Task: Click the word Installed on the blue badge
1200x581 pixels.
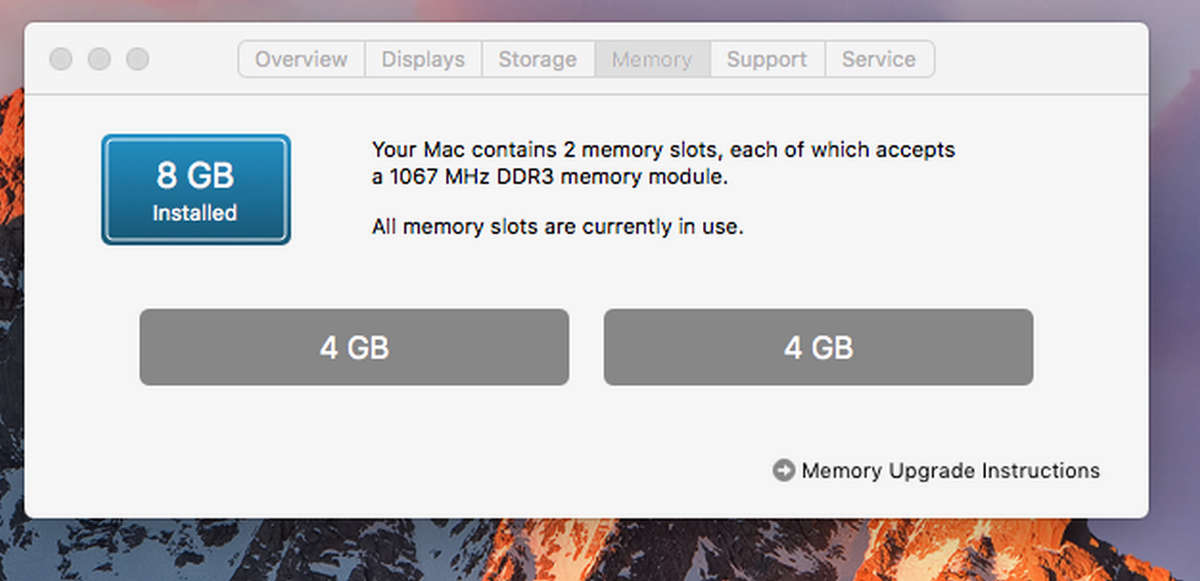Action: (x=196, y=212)
